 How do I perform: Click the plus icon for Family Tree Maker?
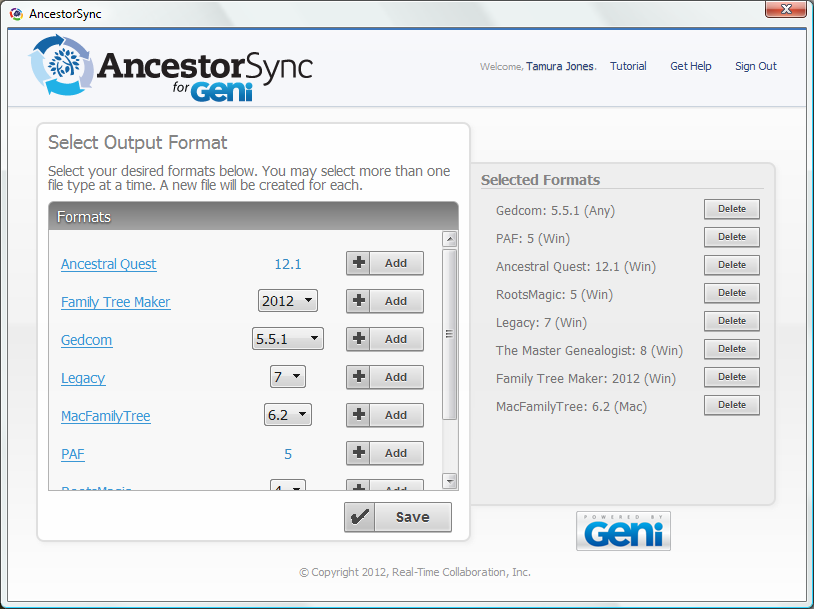358,301
